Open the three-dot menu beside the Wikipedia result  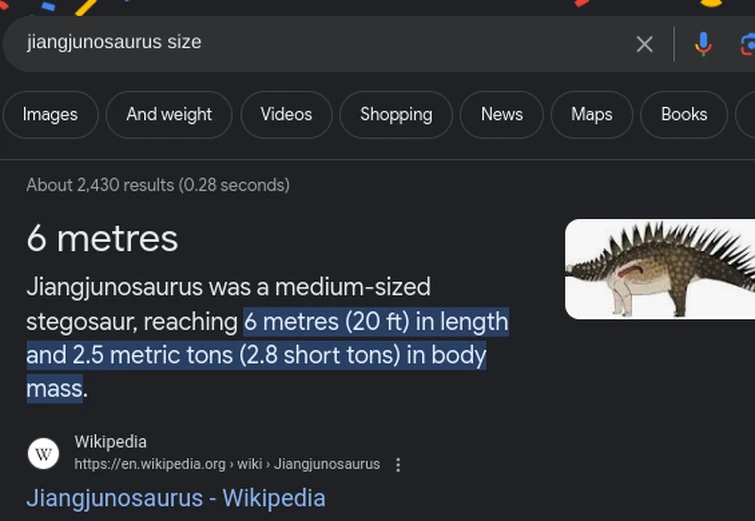tap(398, 465)
